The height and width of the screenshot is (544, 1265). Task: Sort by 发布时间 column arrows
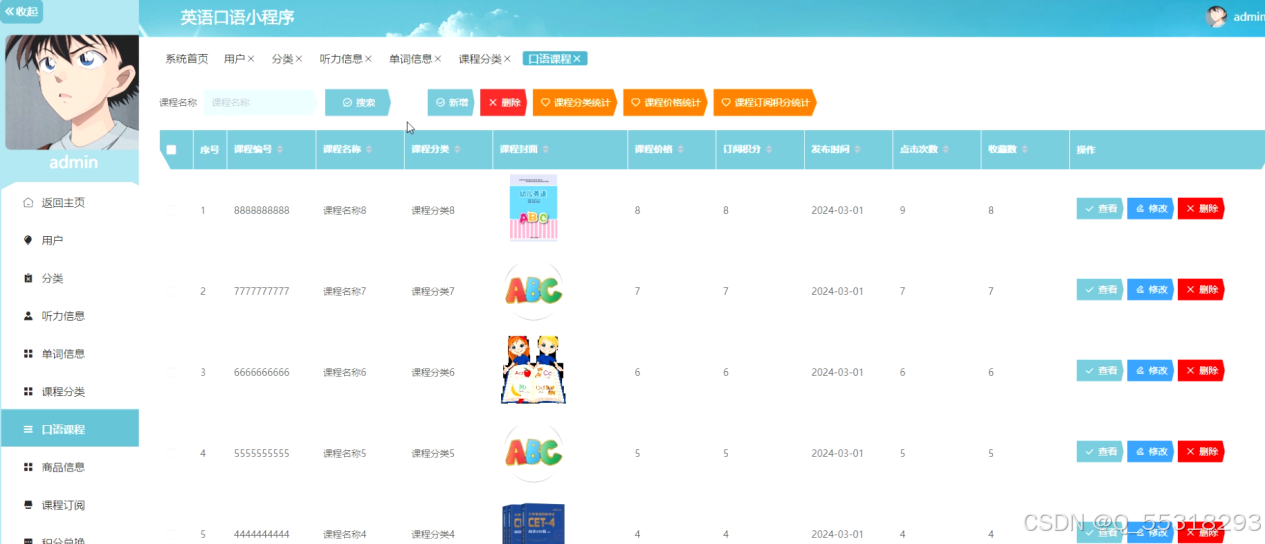[858, 150]
